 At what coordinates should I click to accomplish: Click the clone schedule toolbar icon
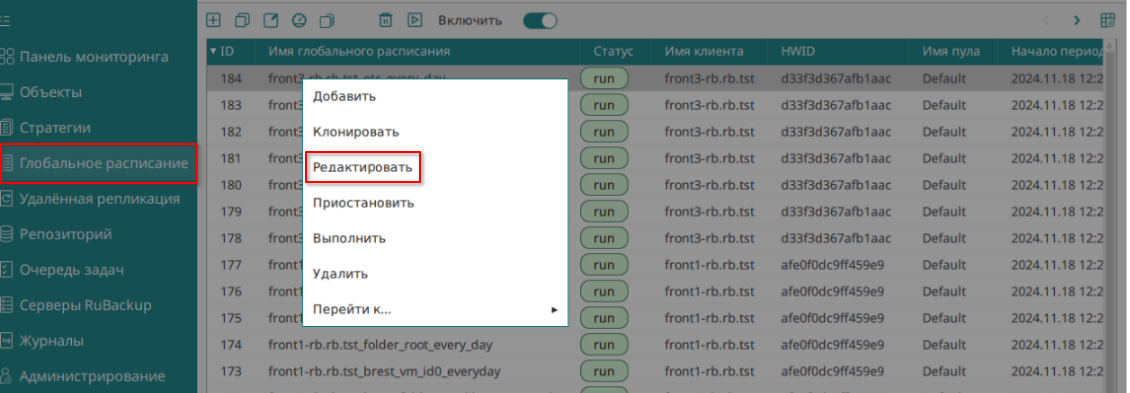tap(242, 20)
